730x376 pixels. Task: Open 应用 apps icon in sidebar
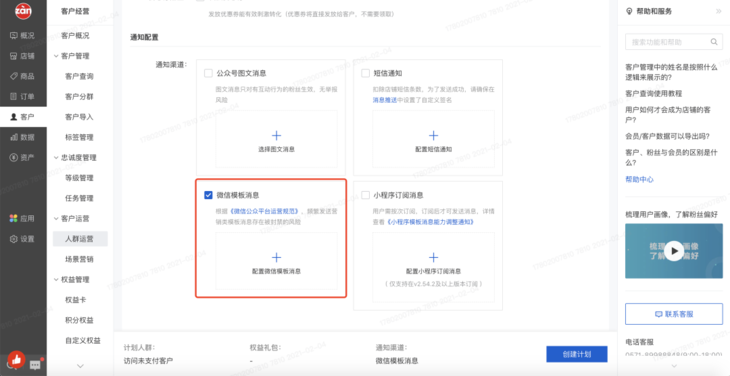[x=14, y=218]
